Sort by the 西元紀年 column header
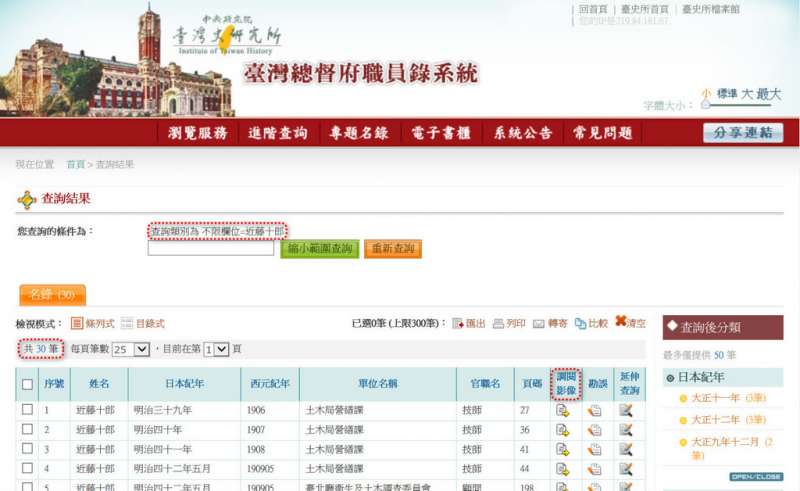The image size is (800, 491). [270, 384]
